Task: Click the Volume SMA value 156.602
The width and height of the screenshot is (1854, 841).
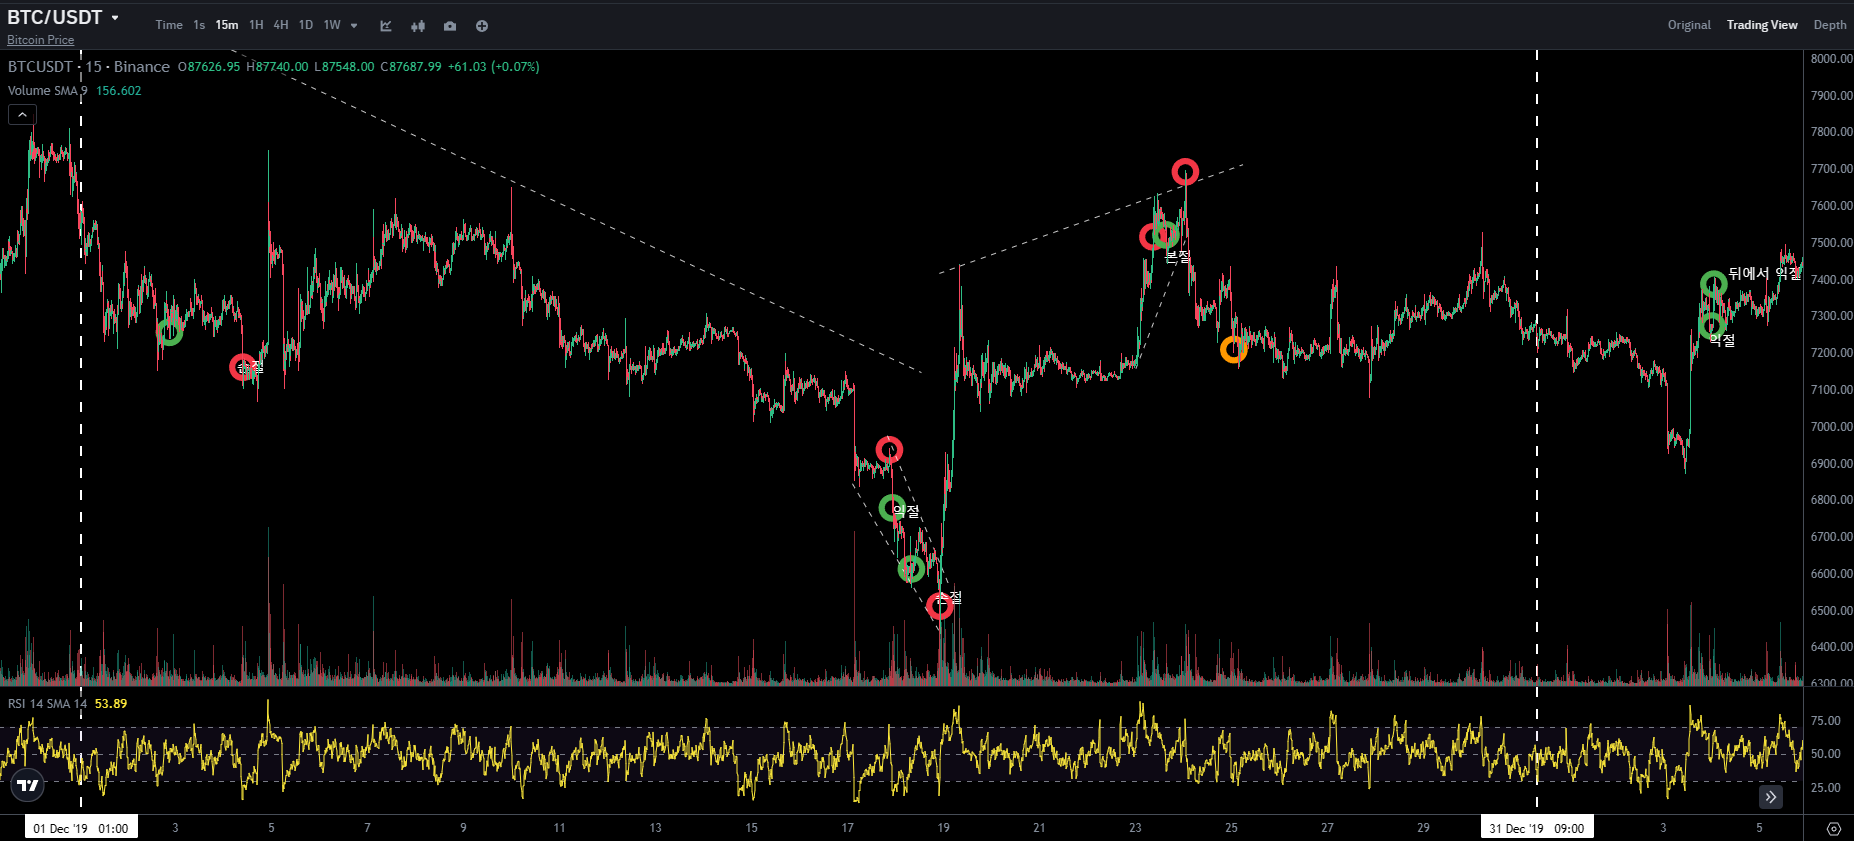Action: tap(119, 91)
